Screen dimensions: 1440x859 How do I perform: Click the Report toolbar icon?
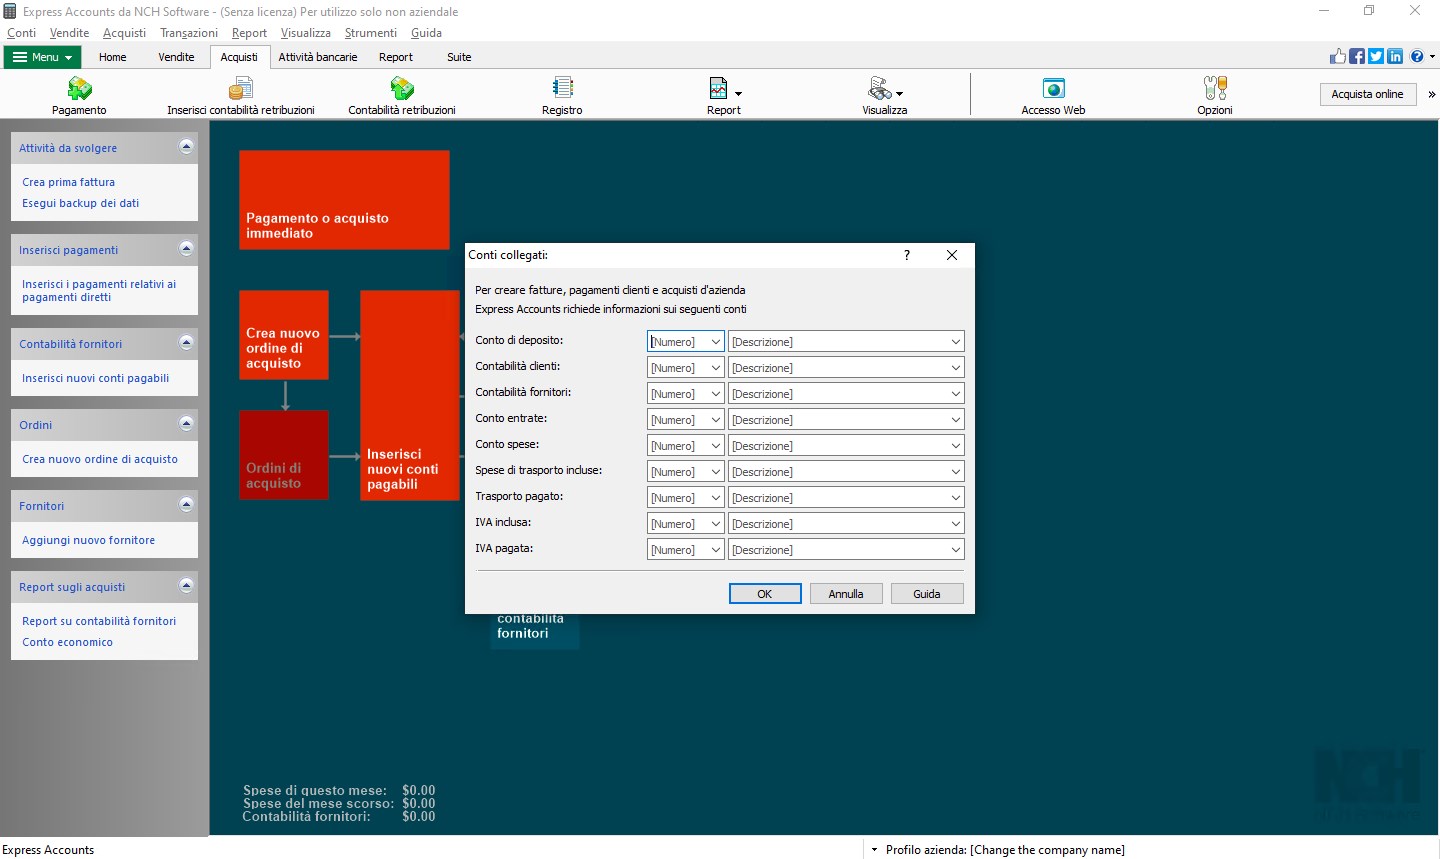724,95
